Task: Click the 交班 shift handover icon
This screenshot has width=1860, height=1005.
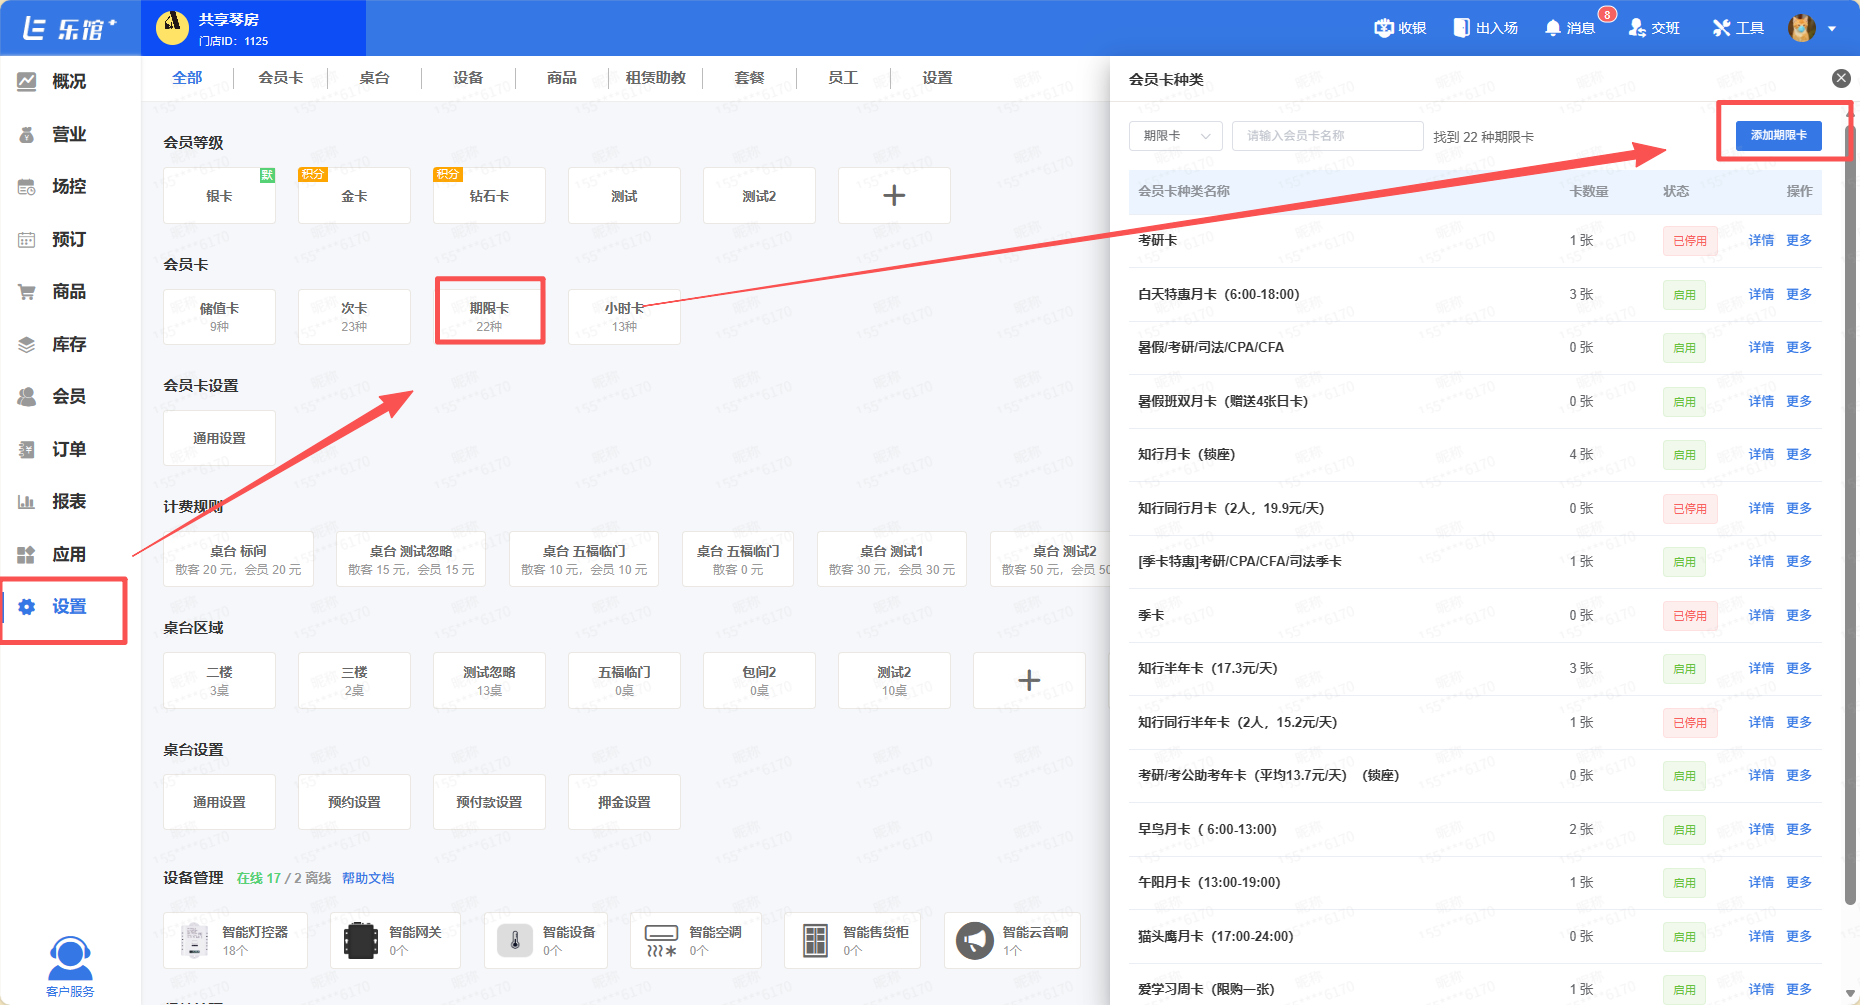Action: (1637, 28)
